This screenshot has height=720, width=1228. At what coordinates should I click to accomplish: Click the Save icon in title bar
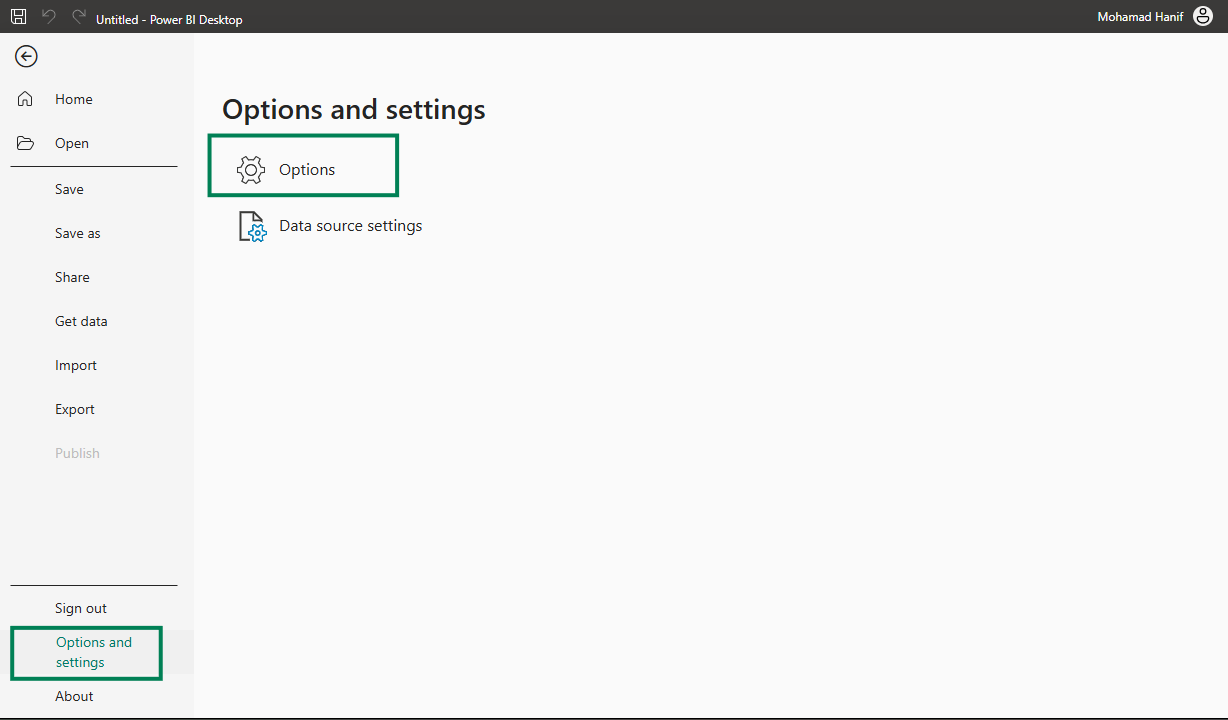click(18, 17)
